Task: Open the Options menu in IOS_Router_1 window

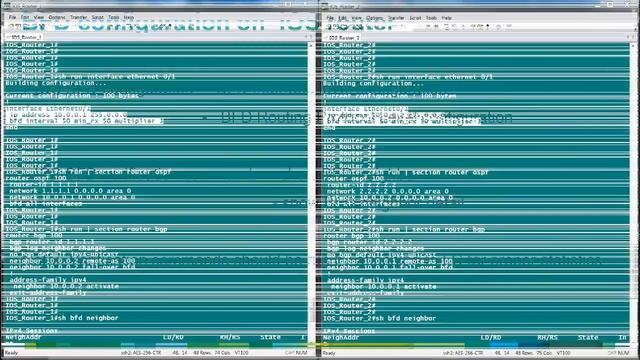Action: tap(57, 18)
